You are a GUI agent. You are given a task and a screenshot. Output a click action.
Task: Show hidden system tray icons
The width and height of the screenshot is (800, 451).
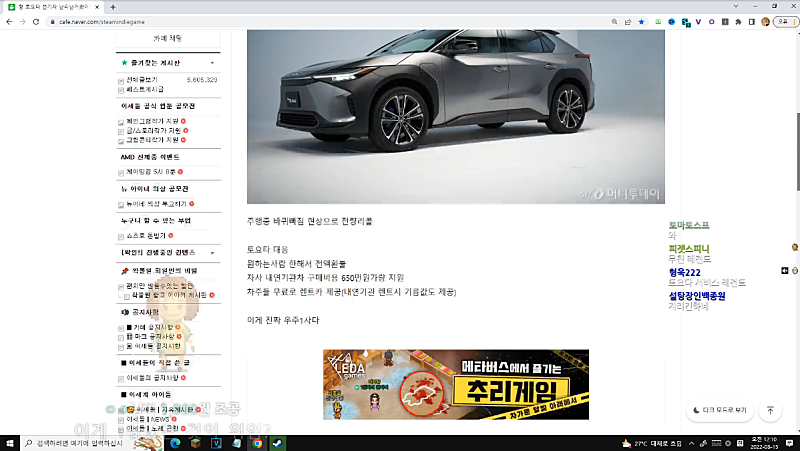click(x=691, y=443)
